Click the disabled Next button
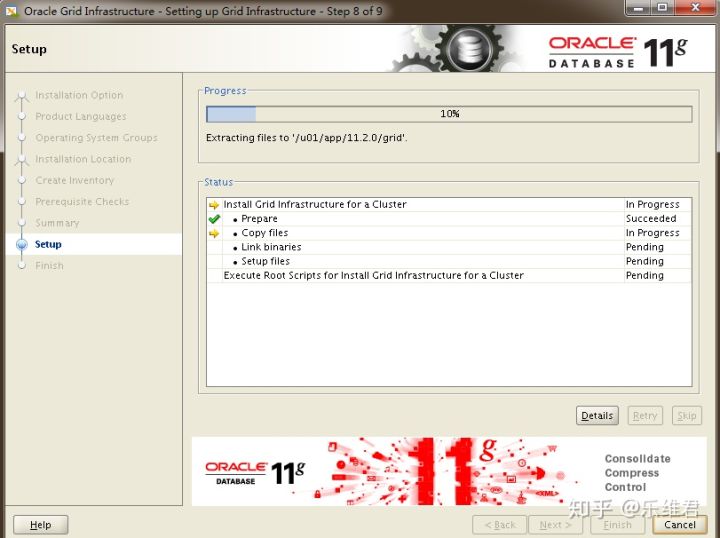The height and width of the screenshot is (538, 720). pos(555,525)
